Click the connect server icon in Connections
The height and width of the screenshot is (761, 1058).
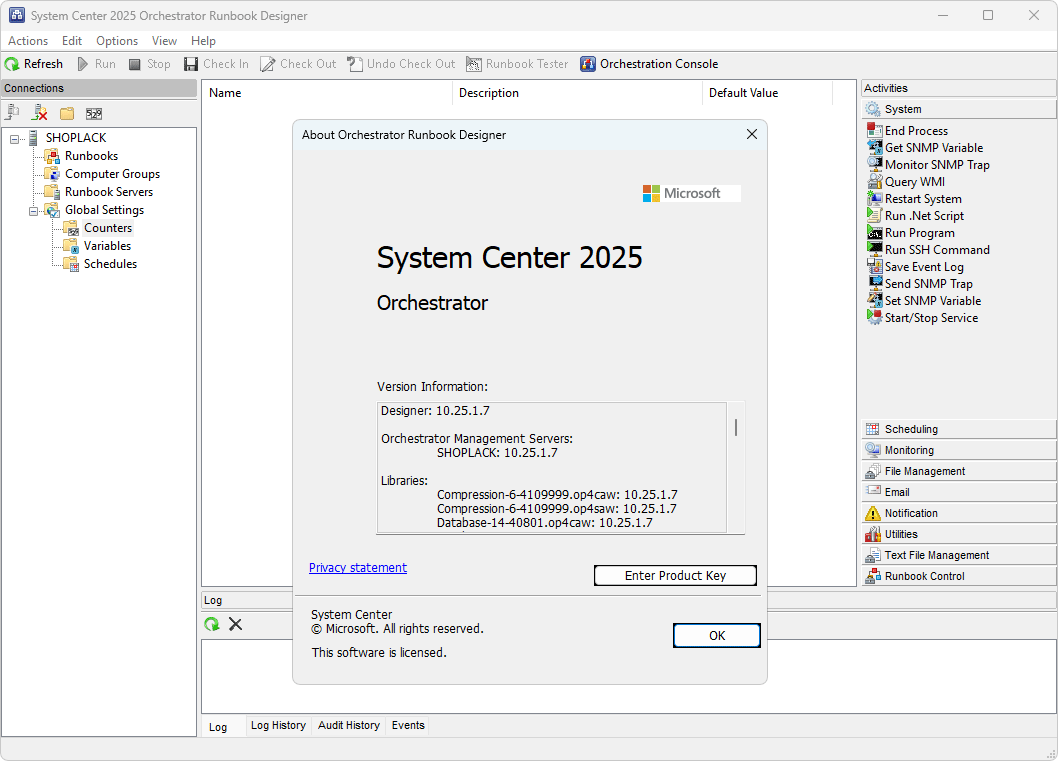[x=12, y=113]
